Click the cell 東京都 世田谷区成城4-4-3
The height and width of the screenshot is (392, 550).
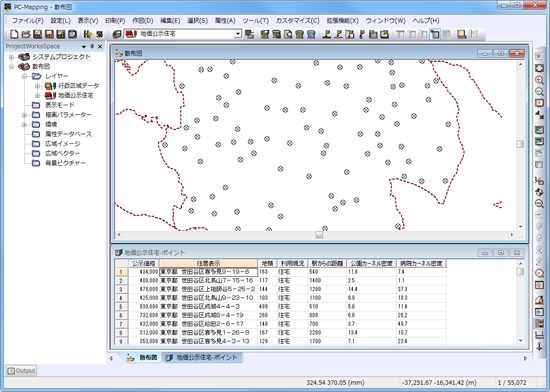point(208,306)
